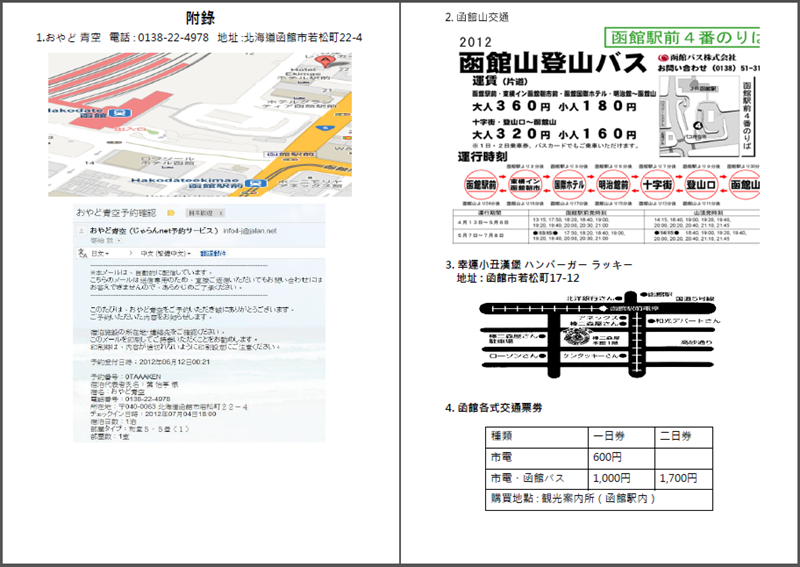The image size is (800, 567).
Task: Click the 函館駅前 bus stop circle
Action: point(480,185)
